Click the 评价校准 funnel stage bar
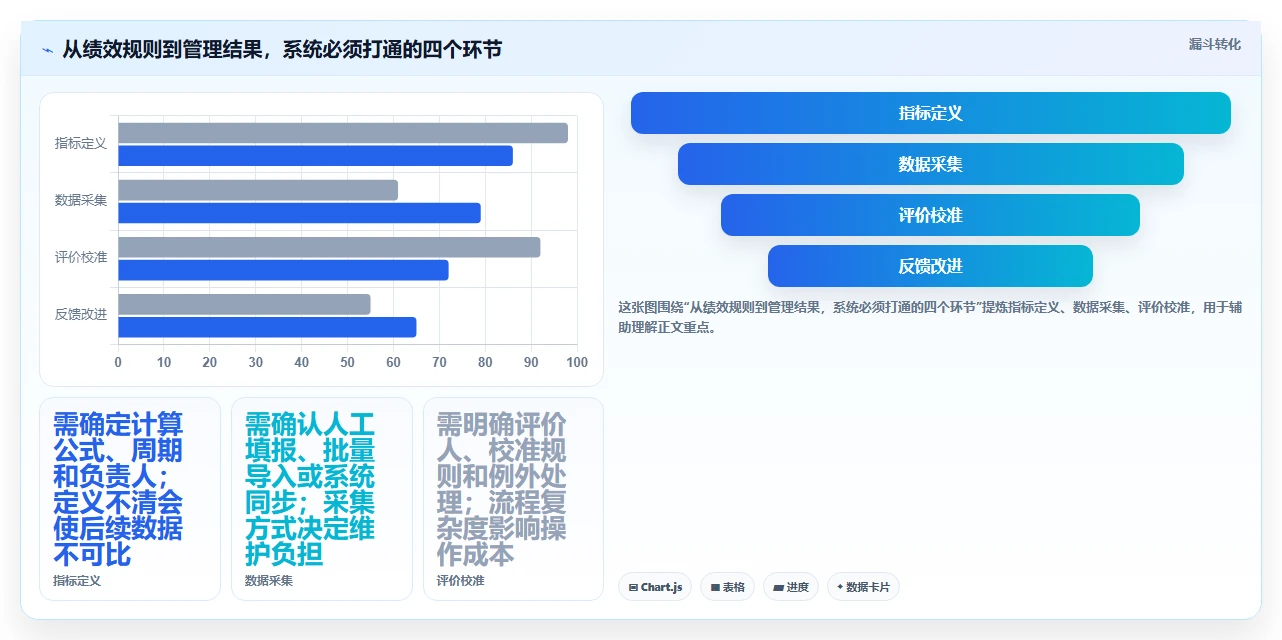 930,215
